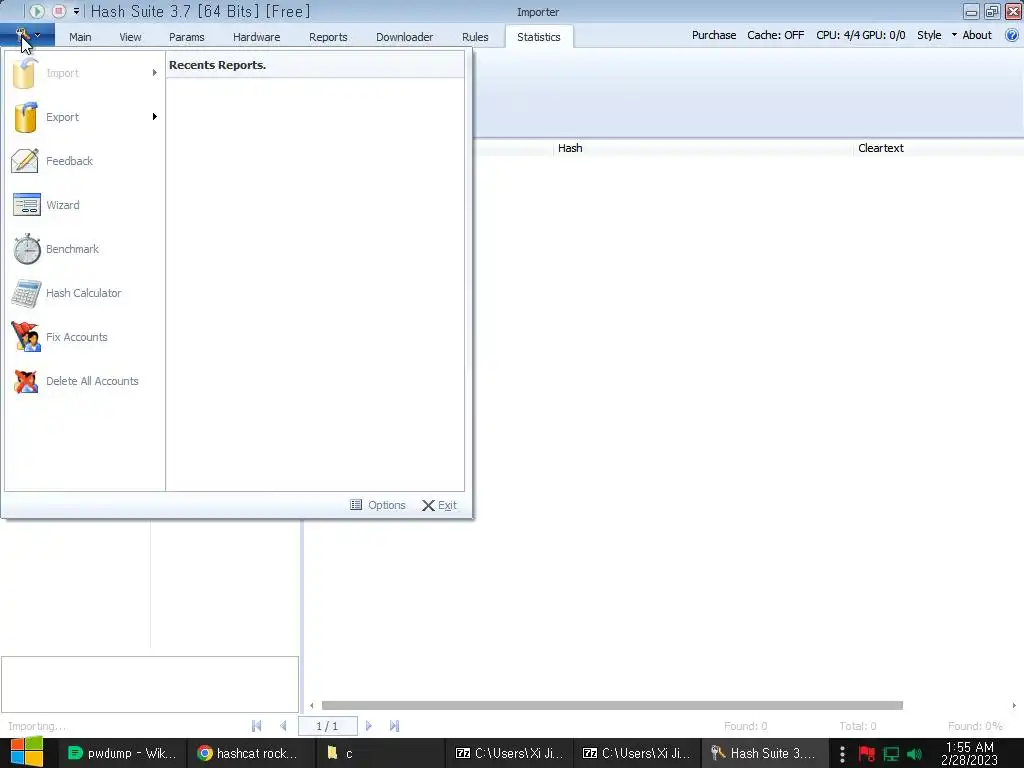Choose Delete All Accounts menu entry
1024x768 pixels.
[x=84, y=381]
